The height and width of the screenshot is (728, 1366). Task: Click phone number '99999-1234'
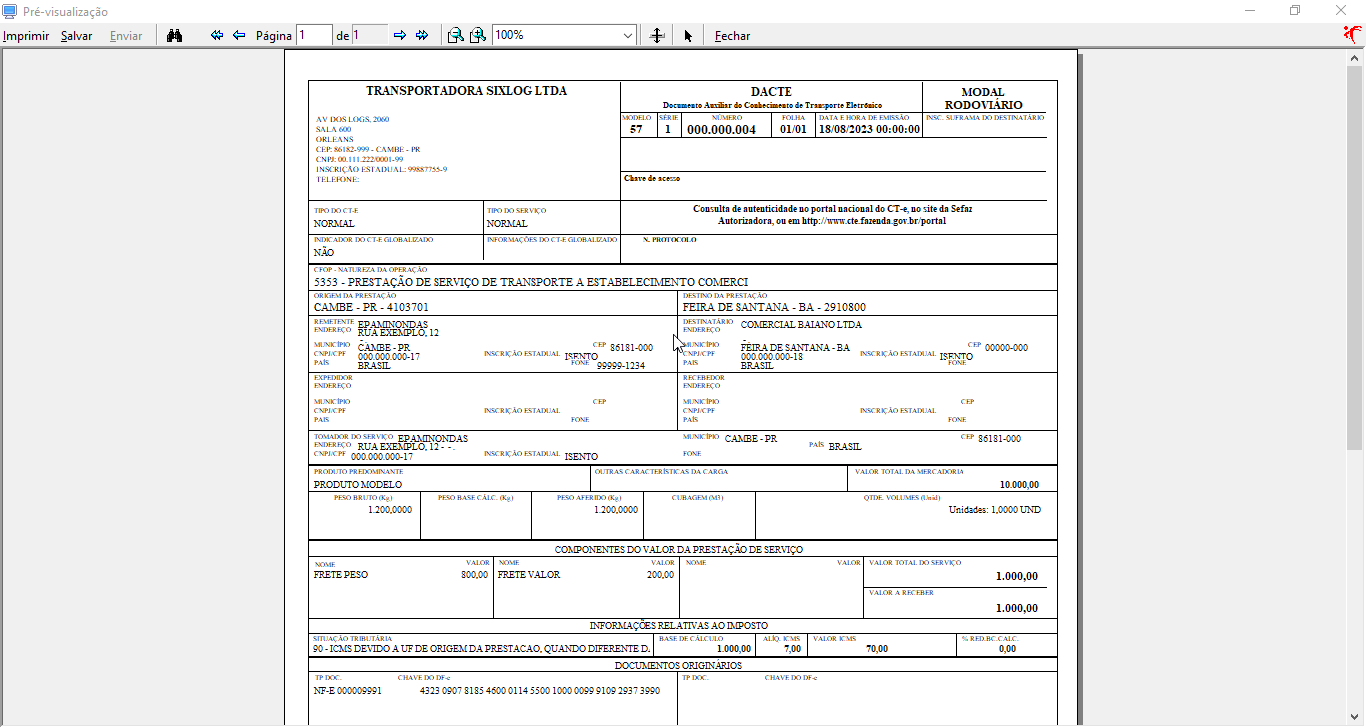tap(621, 366)
